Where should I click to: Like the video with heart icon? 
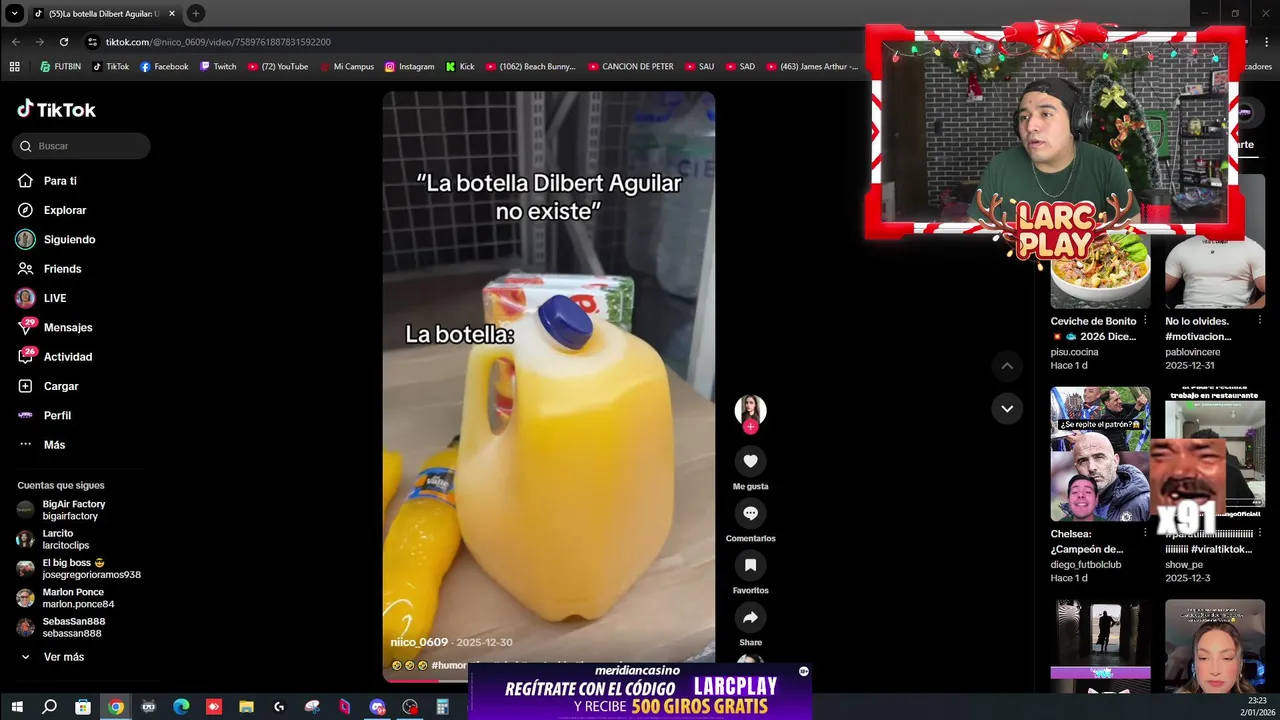point(750,461)
